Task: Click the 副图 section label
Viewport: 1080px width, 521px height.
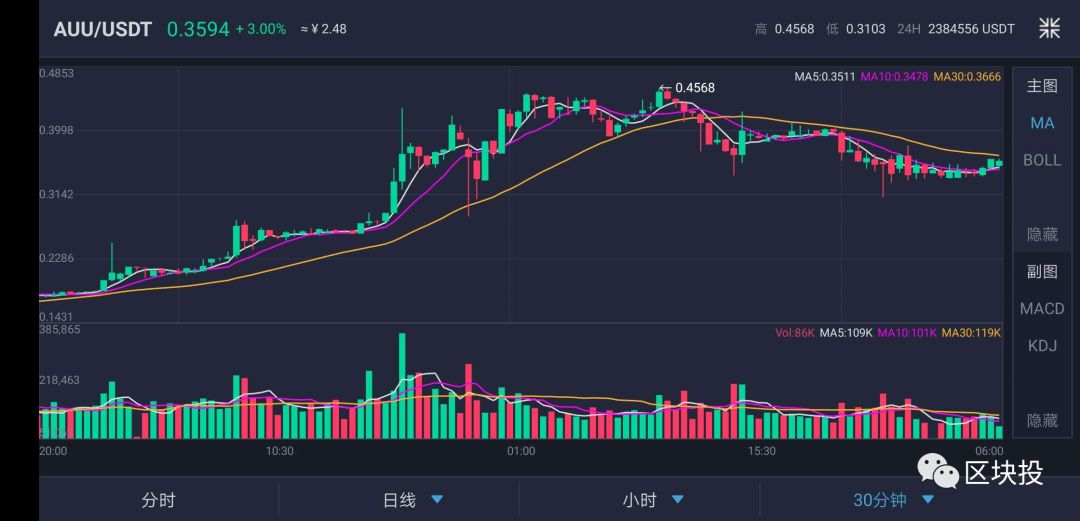Action: (x=1042, y=271)
